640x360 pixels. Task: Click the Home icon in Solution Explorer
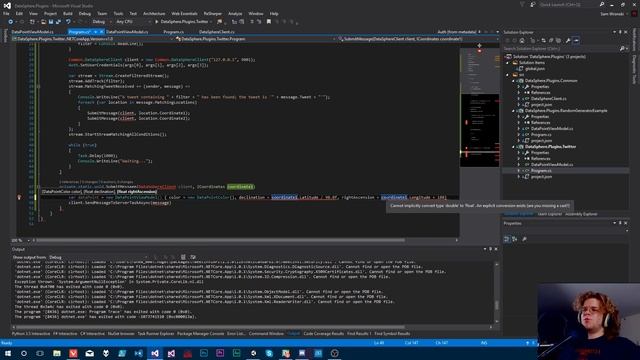coord(522,40)
